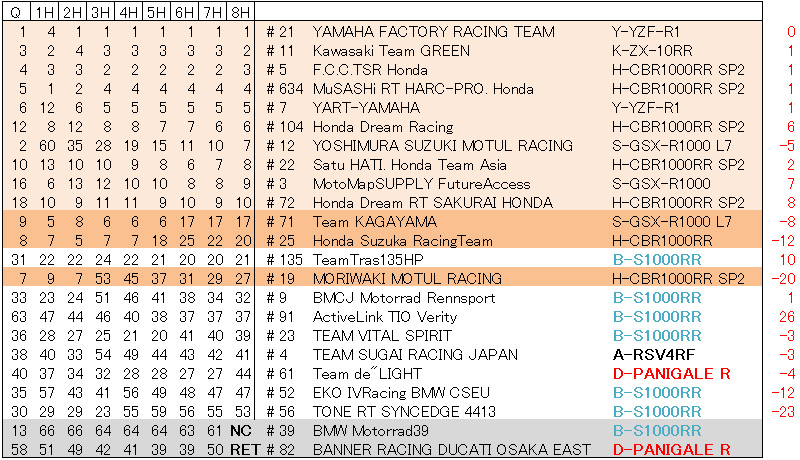The height and width of the screenshot is (460, 800).
Task: Click the red -5 value for YOSHIMURA
Action: tap(787, 146)
